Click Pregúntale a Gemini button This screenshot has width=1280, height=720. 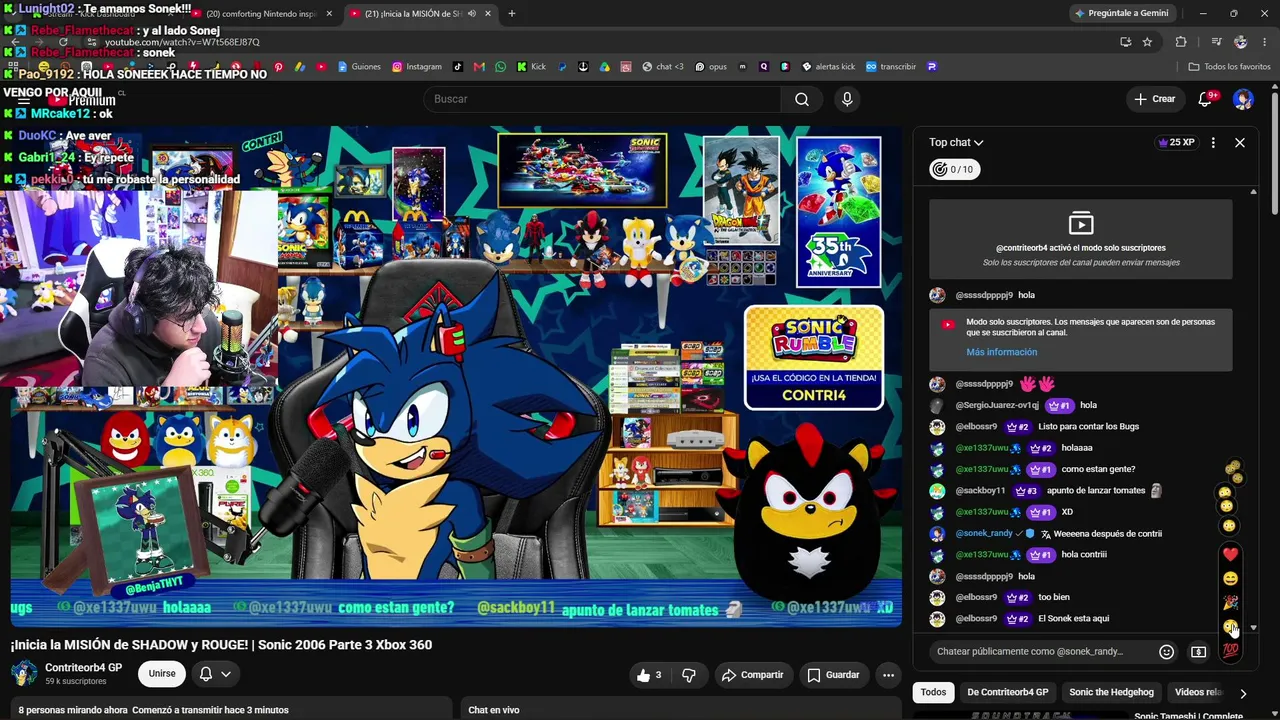click(x=1121, y=13)
